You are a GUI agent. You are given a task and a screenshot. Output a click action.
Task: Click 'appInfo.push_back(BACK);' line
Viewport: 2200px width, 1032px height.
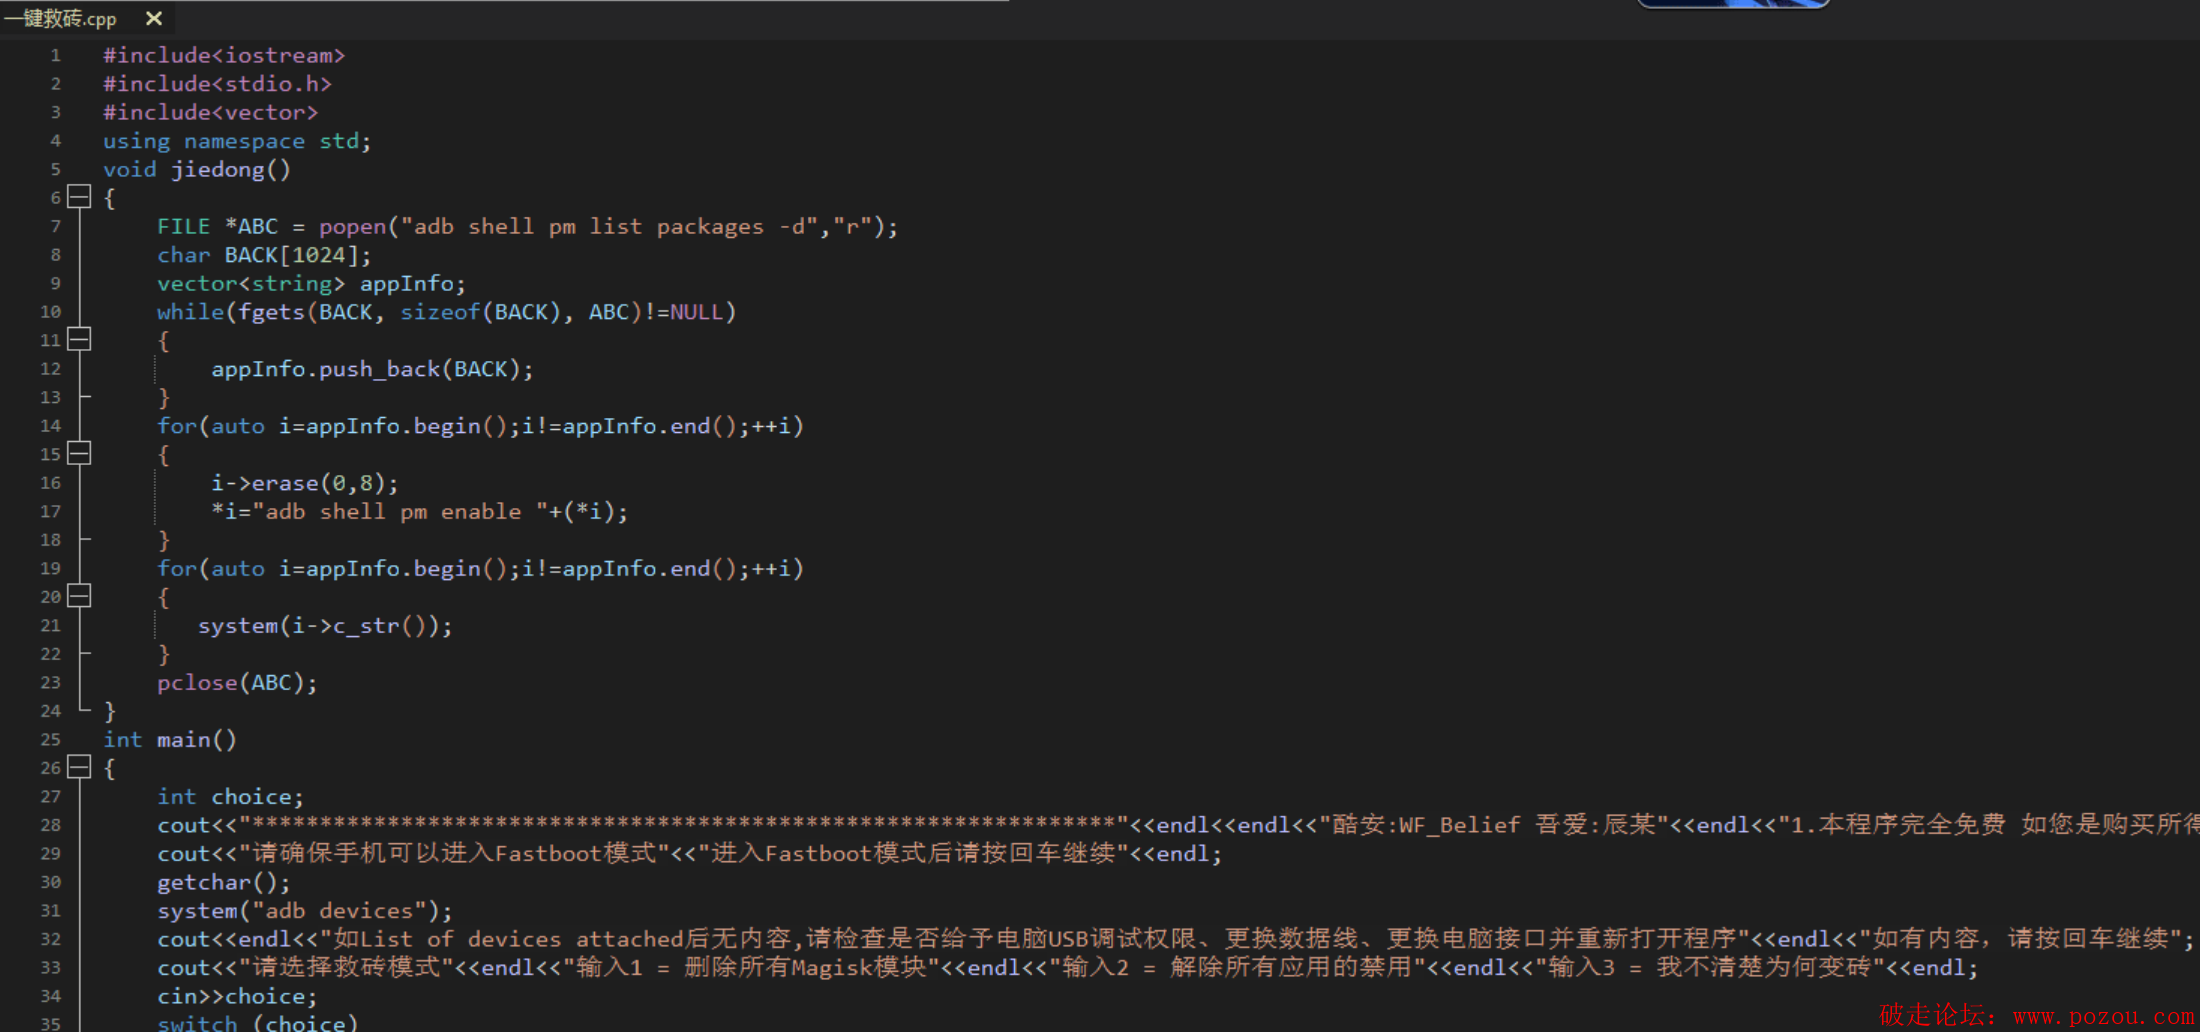[x=372, y=369]
